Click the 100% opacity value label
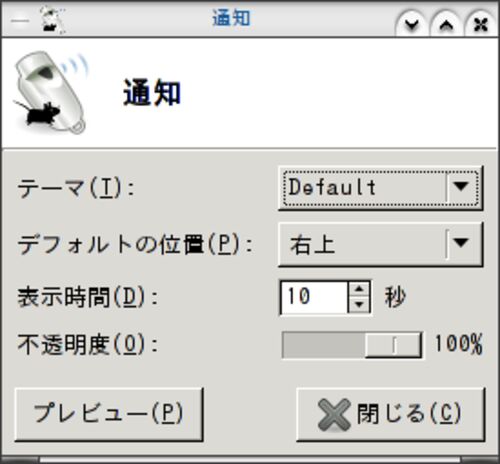500x464 pixels. click(459, 344)
